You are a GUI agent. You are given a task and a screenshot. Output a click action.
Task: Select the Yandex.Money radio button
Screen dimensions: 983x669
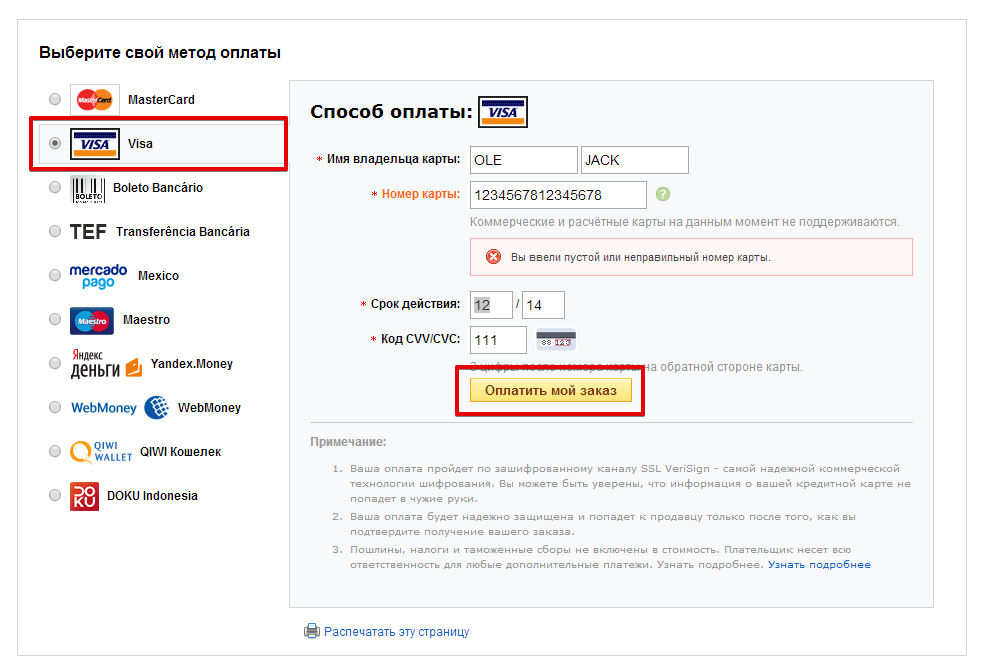point(55,363)
